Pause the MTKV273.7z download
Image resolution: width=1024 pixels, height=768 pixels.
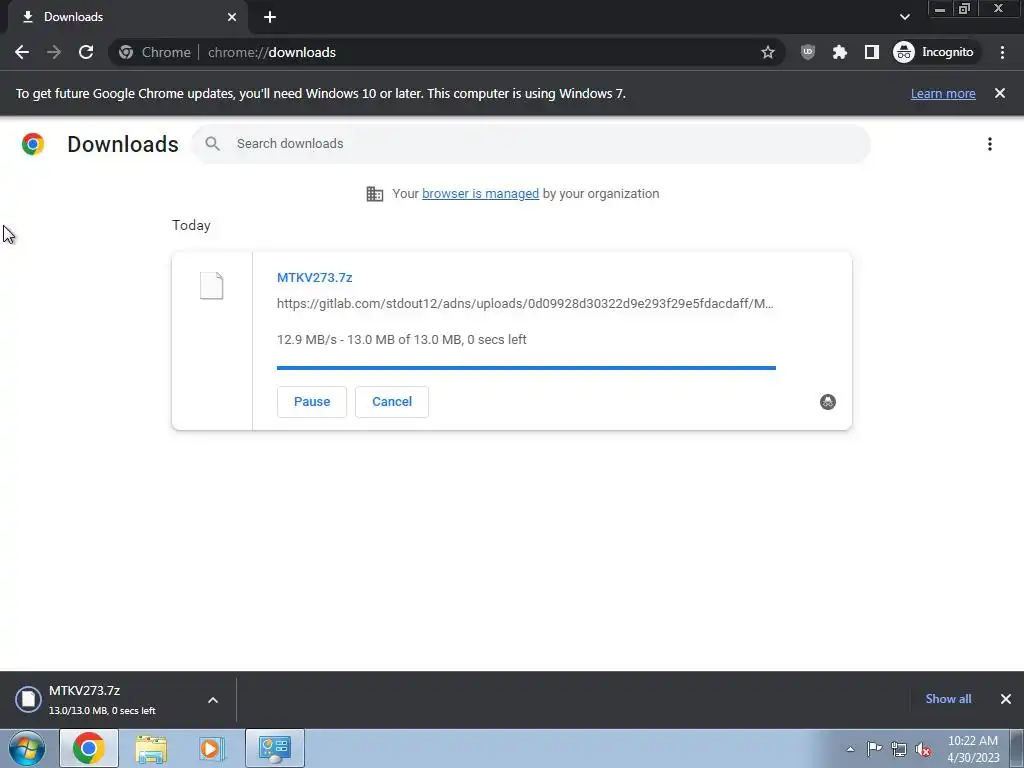click(312, 402)
